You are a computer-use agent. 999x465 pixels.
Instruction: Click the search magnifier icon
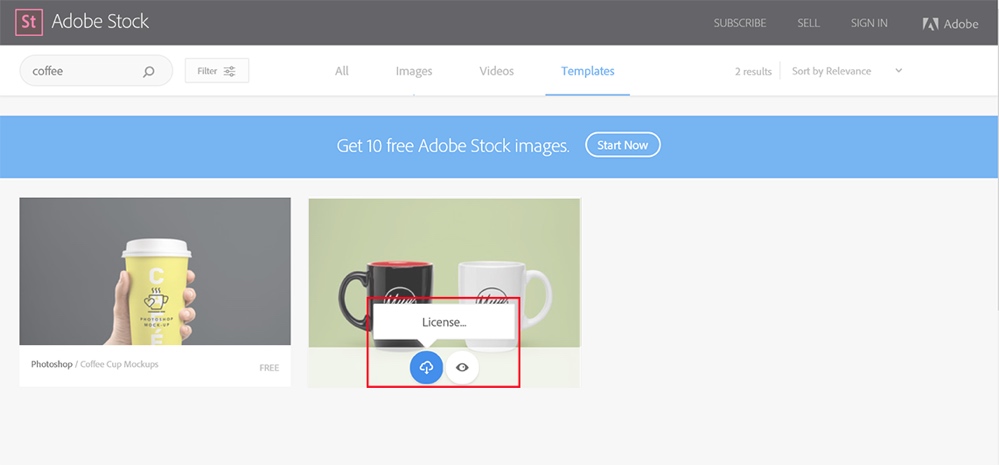click(149, 71)
